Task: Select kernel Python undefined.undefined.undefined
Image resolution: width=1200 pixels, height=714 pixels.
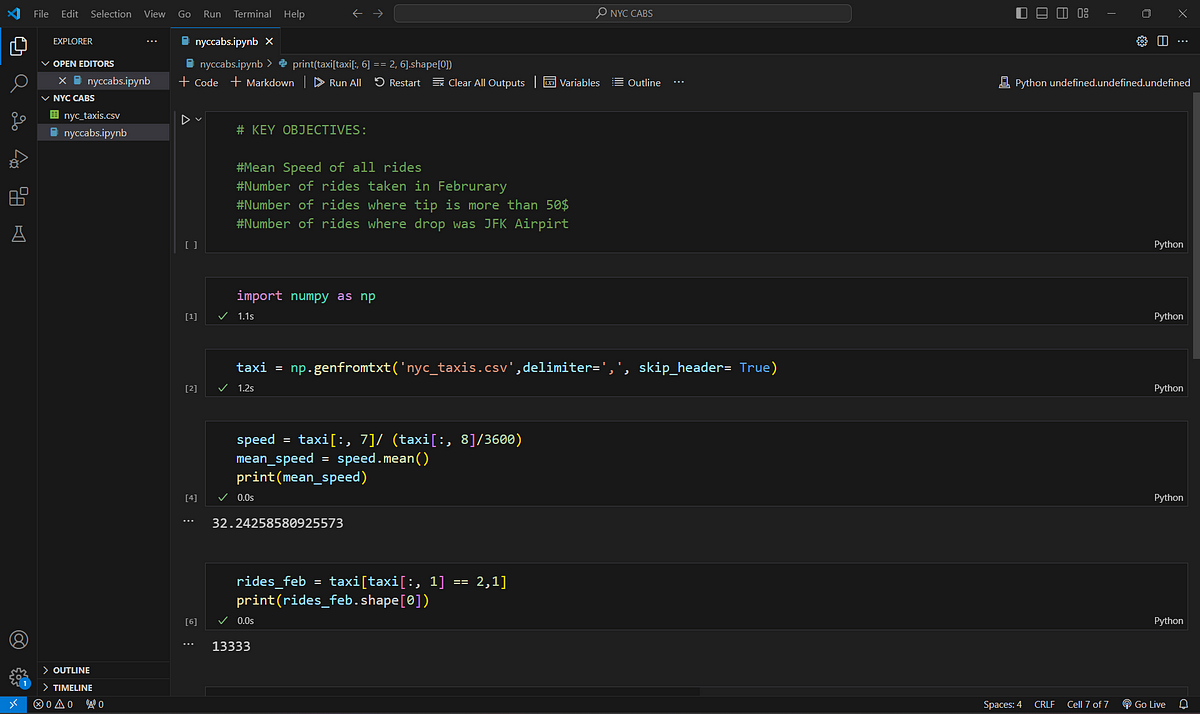Action: 1094,83
